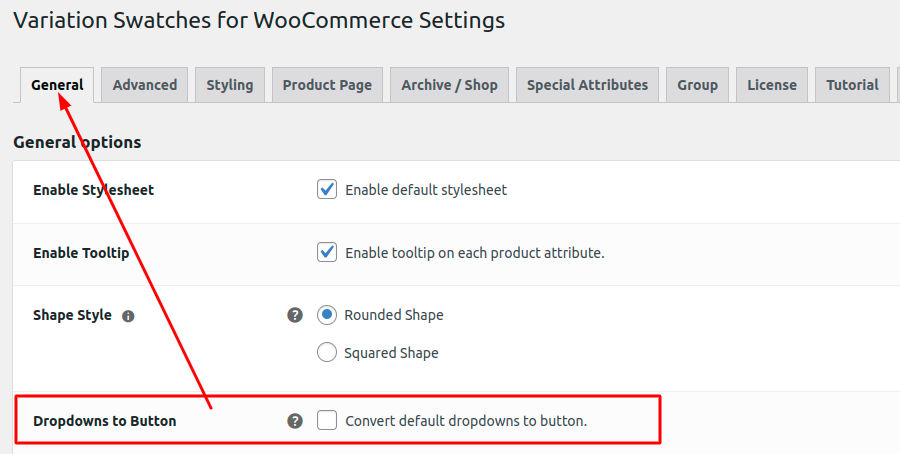Open the Special Attributes tab
The image size is (900, 454).
[587, 85]
